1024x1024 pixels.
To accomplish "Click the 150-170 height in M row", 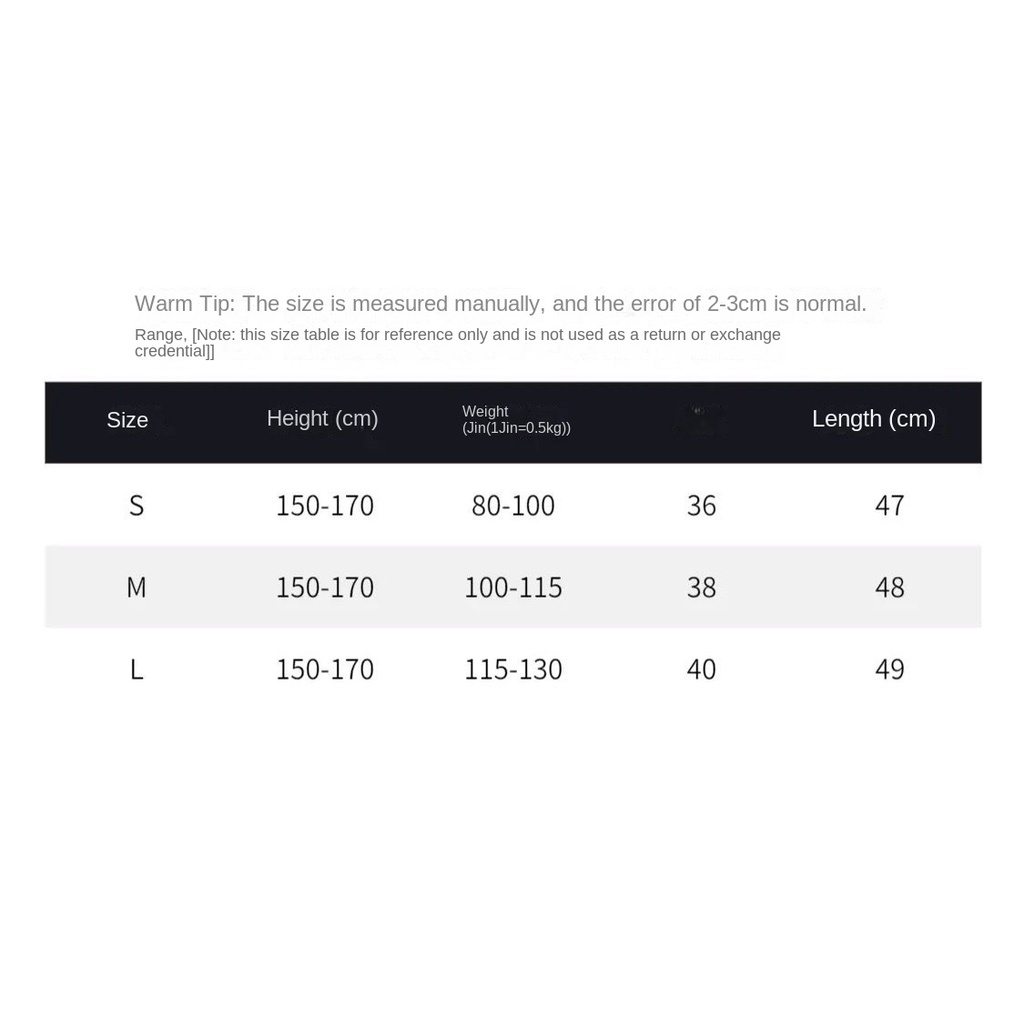I will click(x=325, y=588).
